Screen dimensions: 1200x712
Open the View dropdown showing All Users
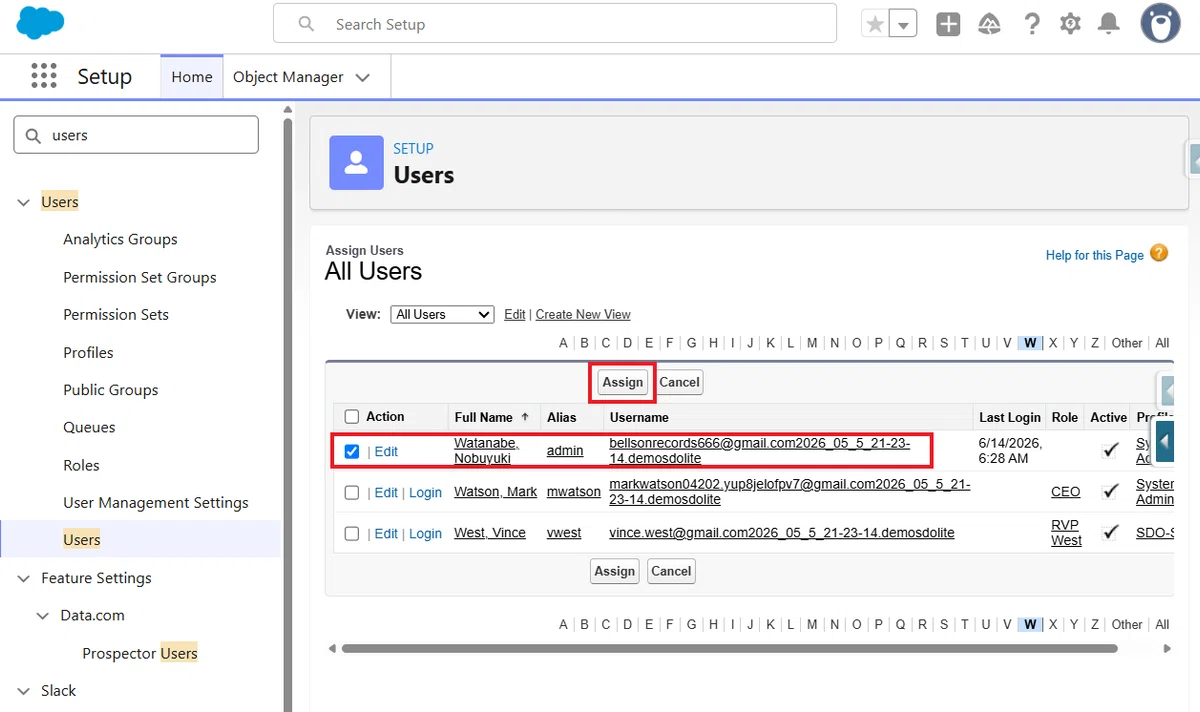[442, 314]
